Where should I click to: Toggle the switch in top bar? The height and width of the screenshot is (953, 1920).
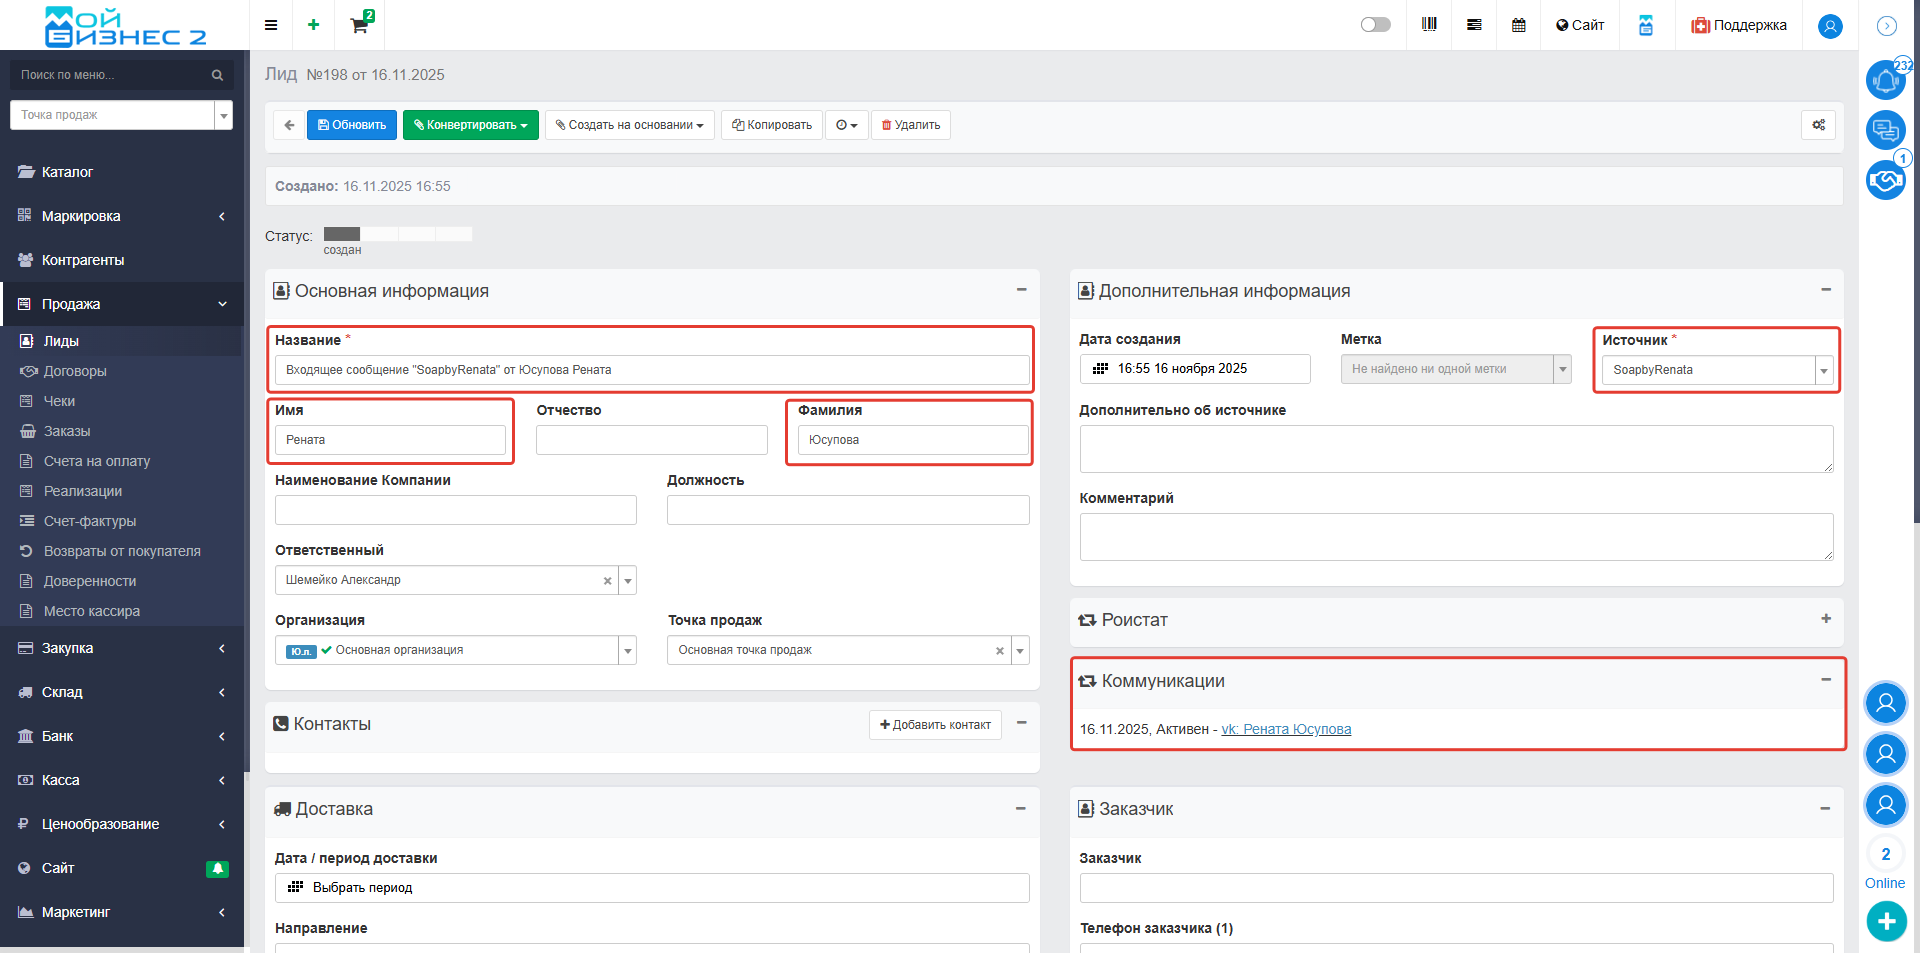[1375, 25]
